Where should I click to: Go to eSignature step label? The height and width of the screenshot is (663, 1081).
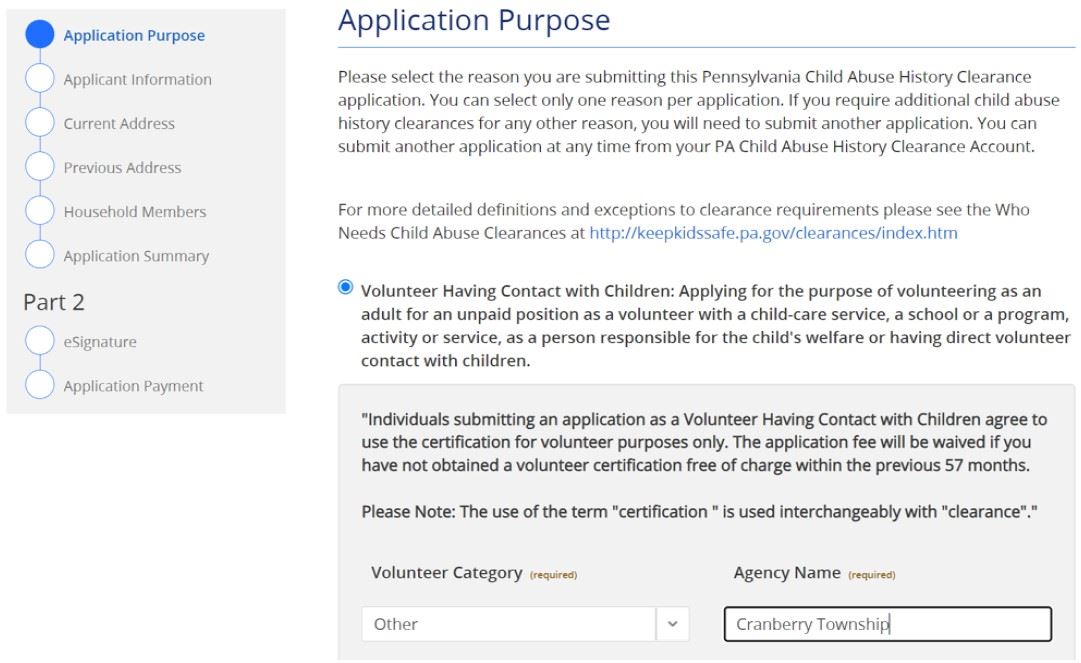(x=100, y=341)
